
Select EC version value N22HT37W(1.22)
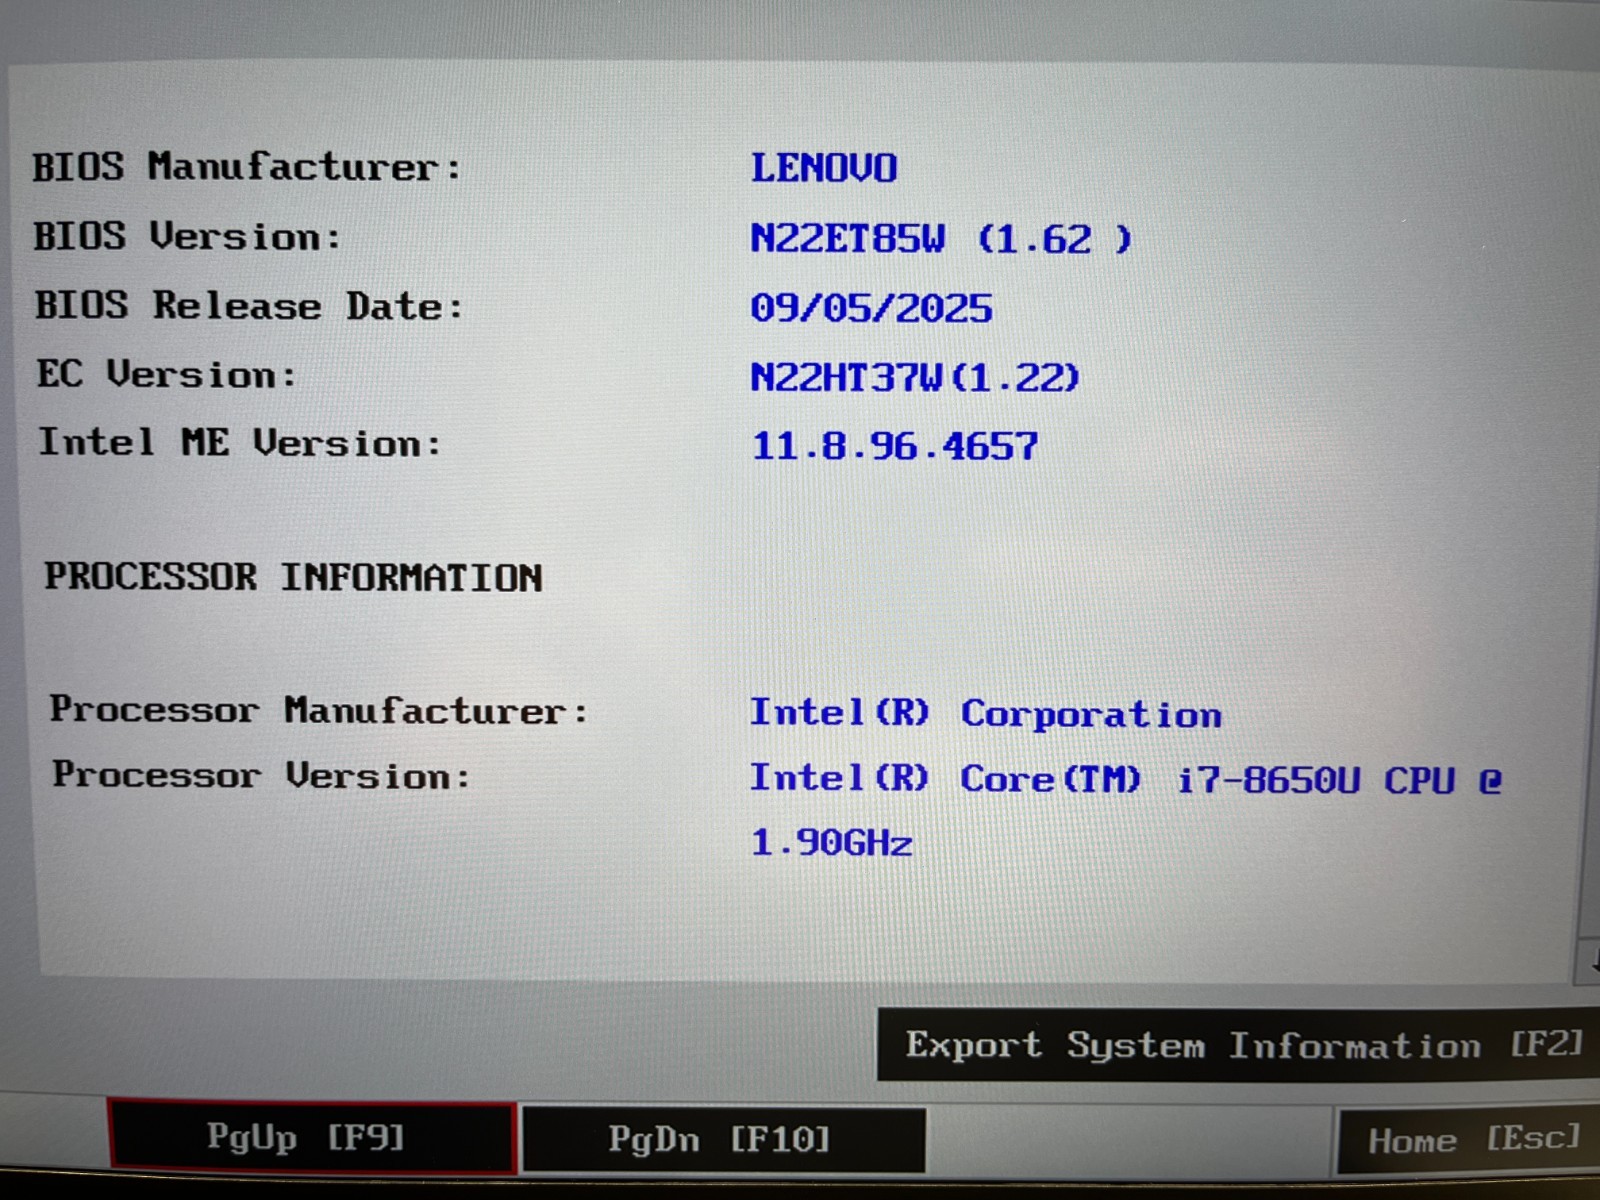[x=915, y=377]
